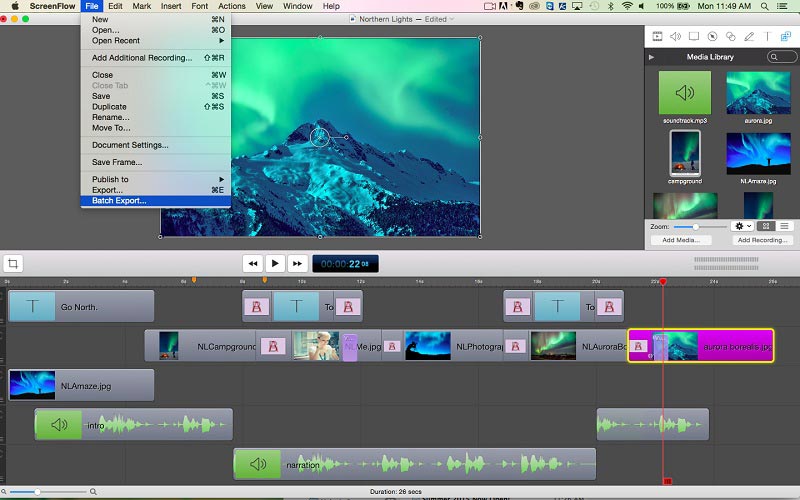Open the Audio properties speaker icon

pyautogui.click(x=675, y=37)
